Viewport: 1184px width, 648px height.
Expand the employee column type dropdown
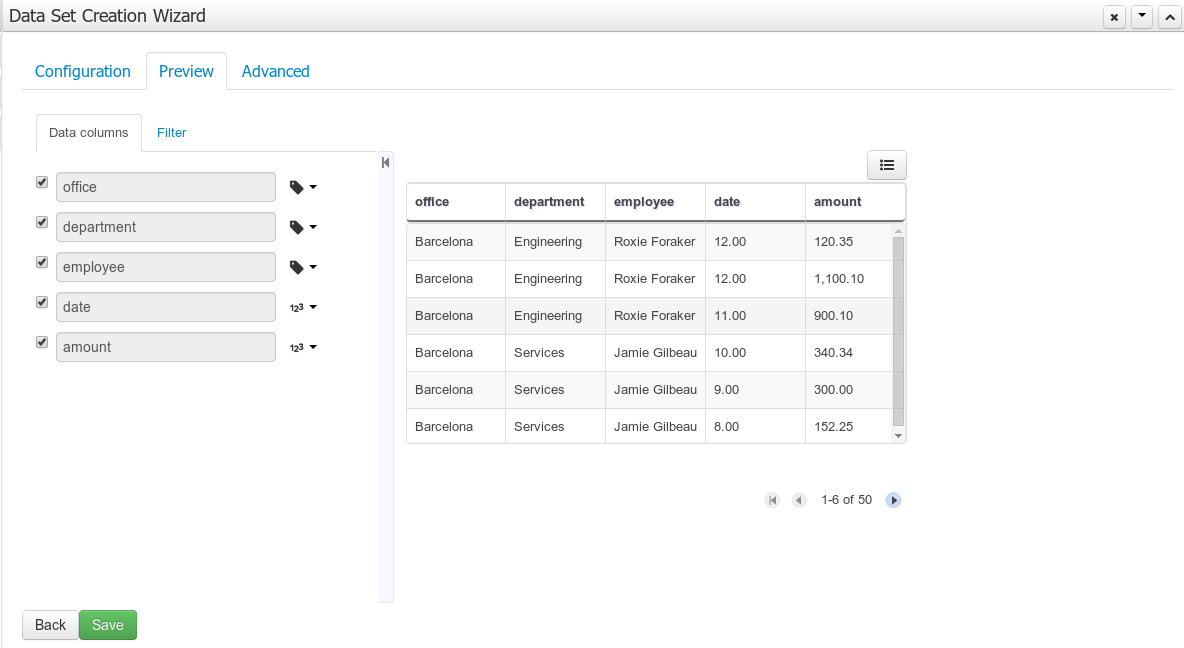313,267
